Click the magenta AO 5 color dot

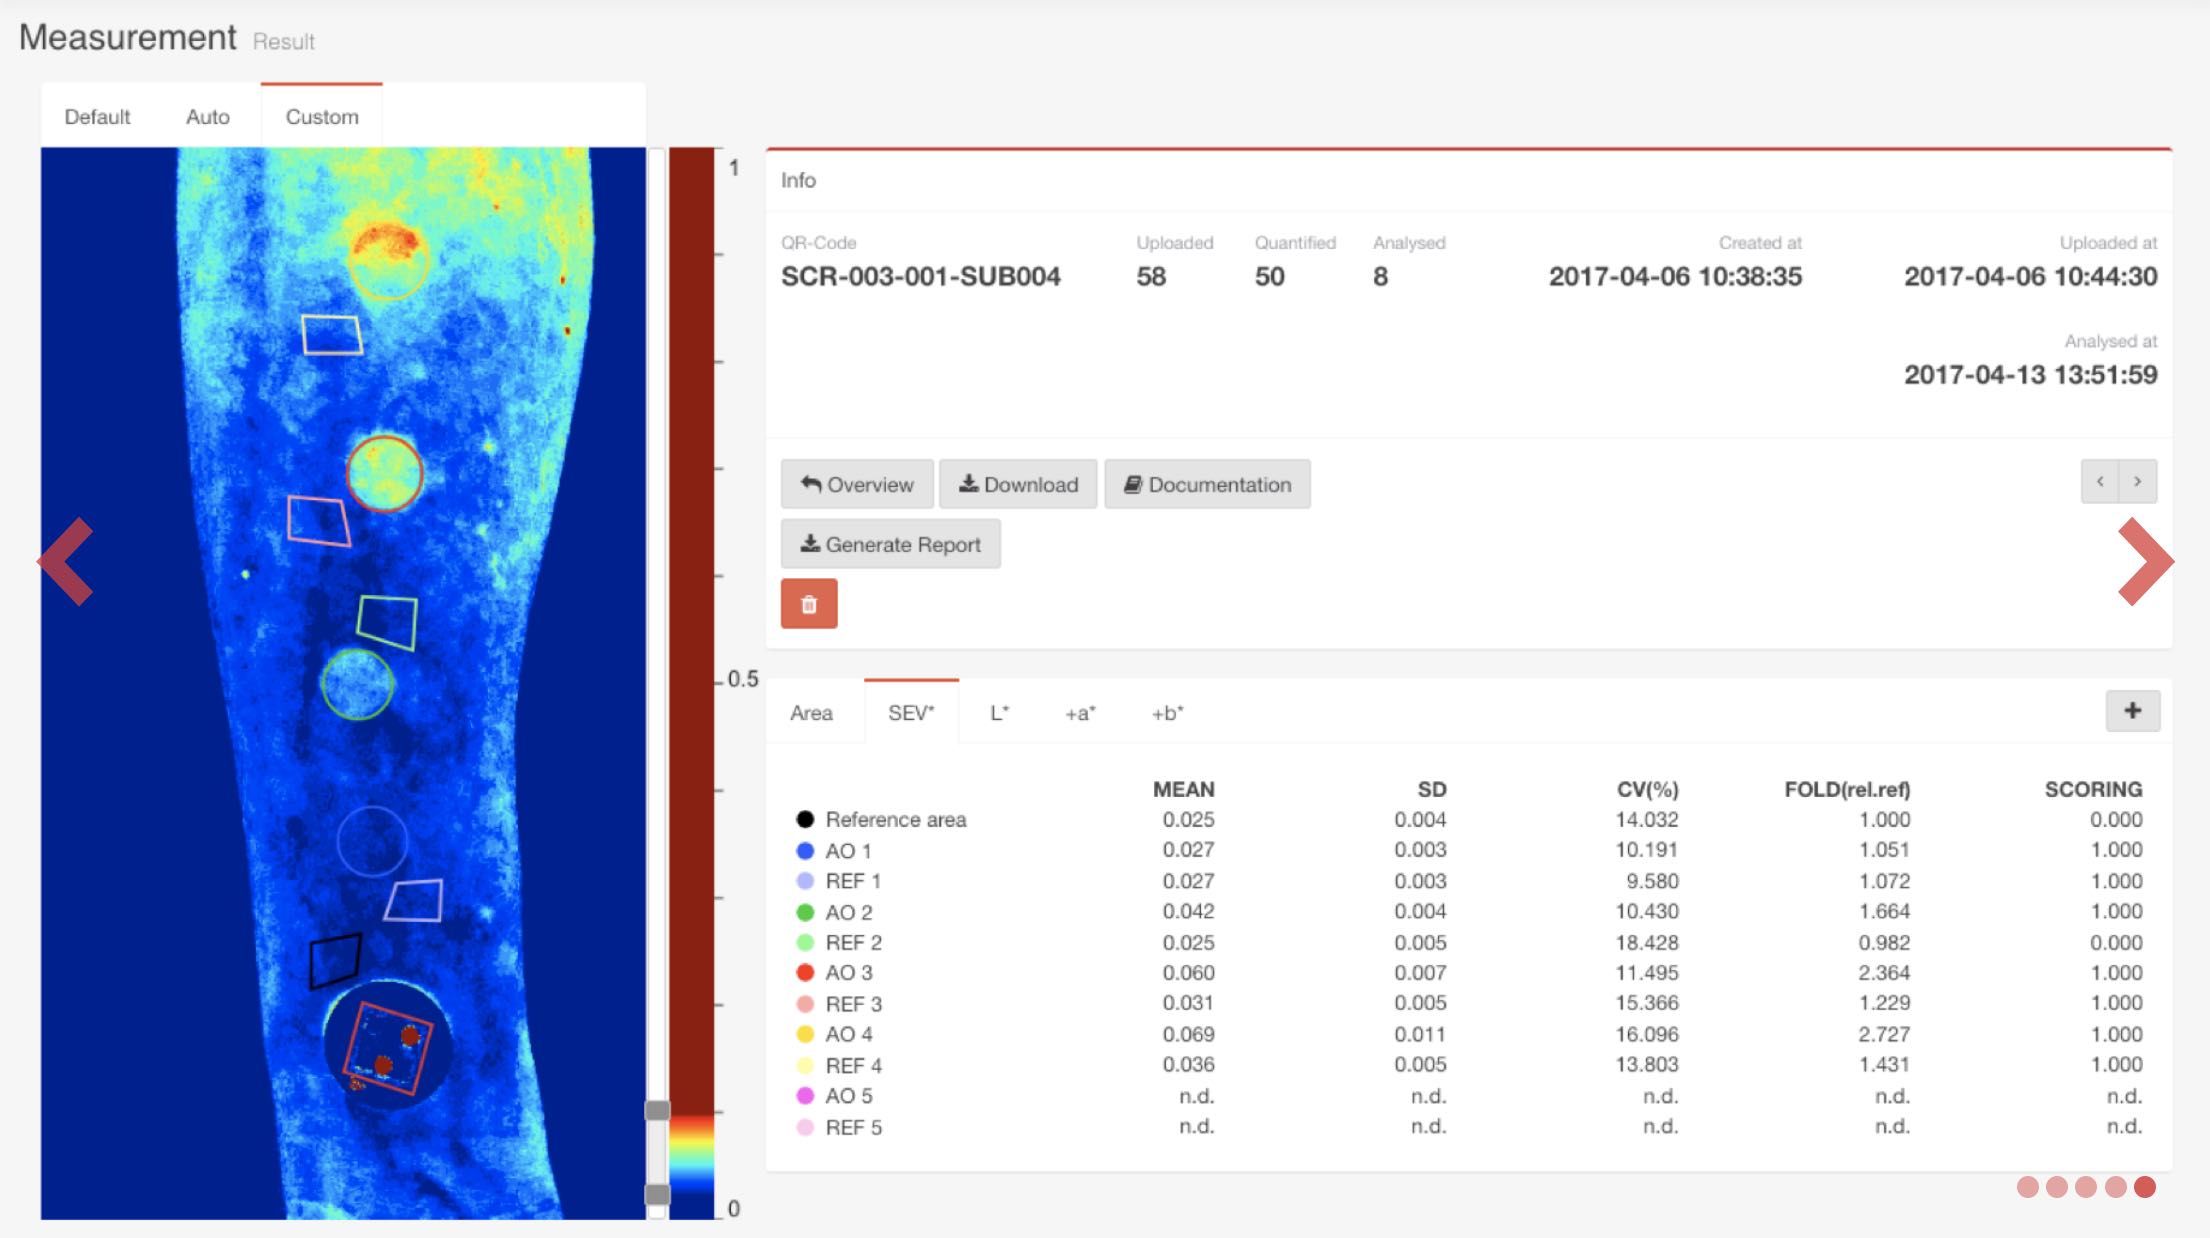(x=805, y=1096)
